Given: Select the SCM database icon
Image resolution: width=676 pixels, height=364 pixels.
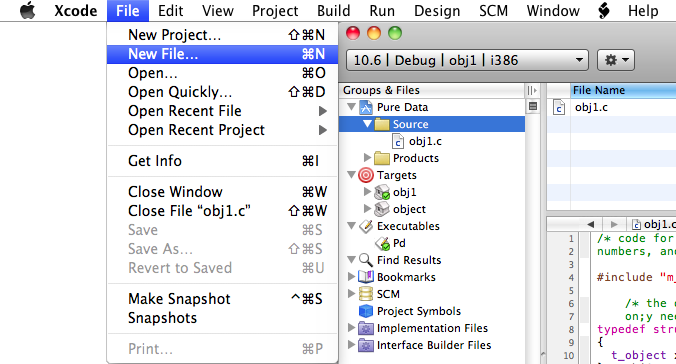Looking at the screenshot, I should (x=366, y=294).
